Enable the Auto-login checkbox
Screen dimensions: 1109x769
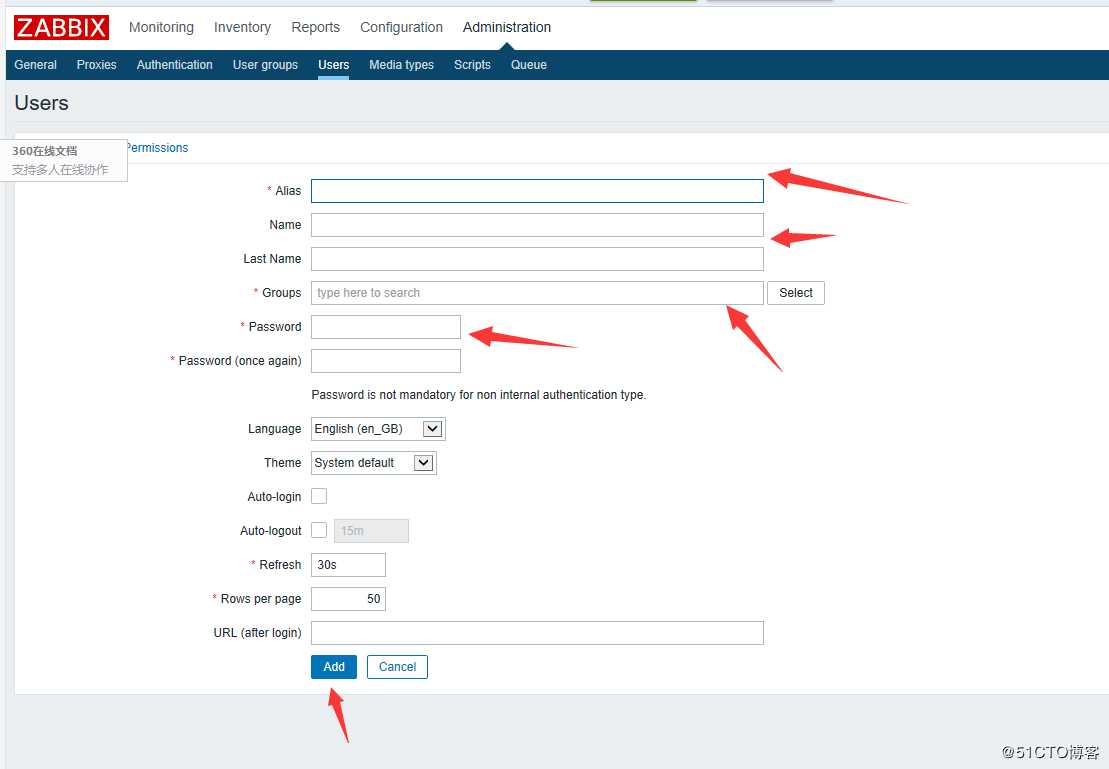pyautogui.click(x=319, y=497)
